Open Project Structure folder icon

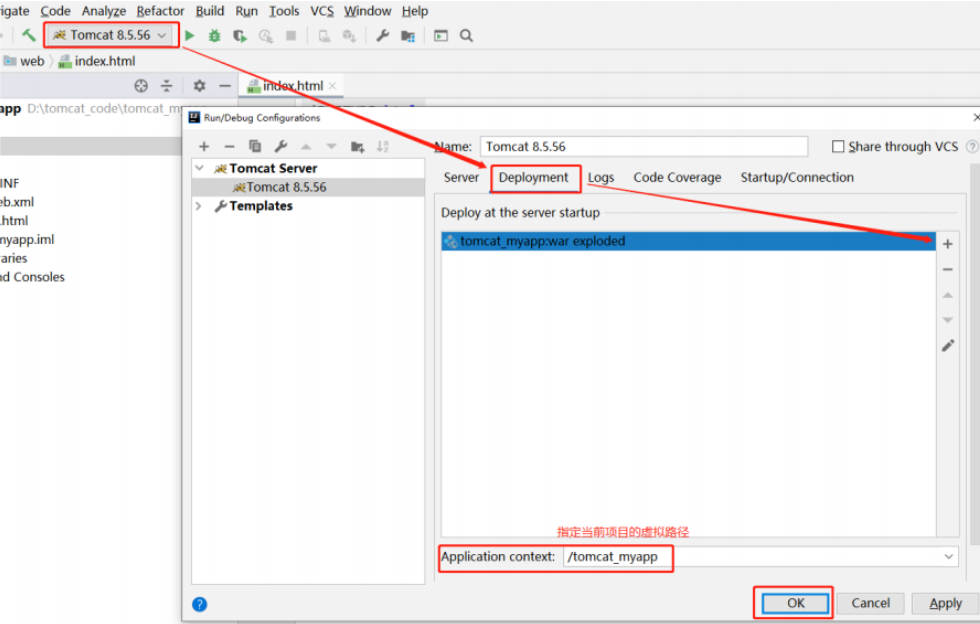tap(408, 36)
